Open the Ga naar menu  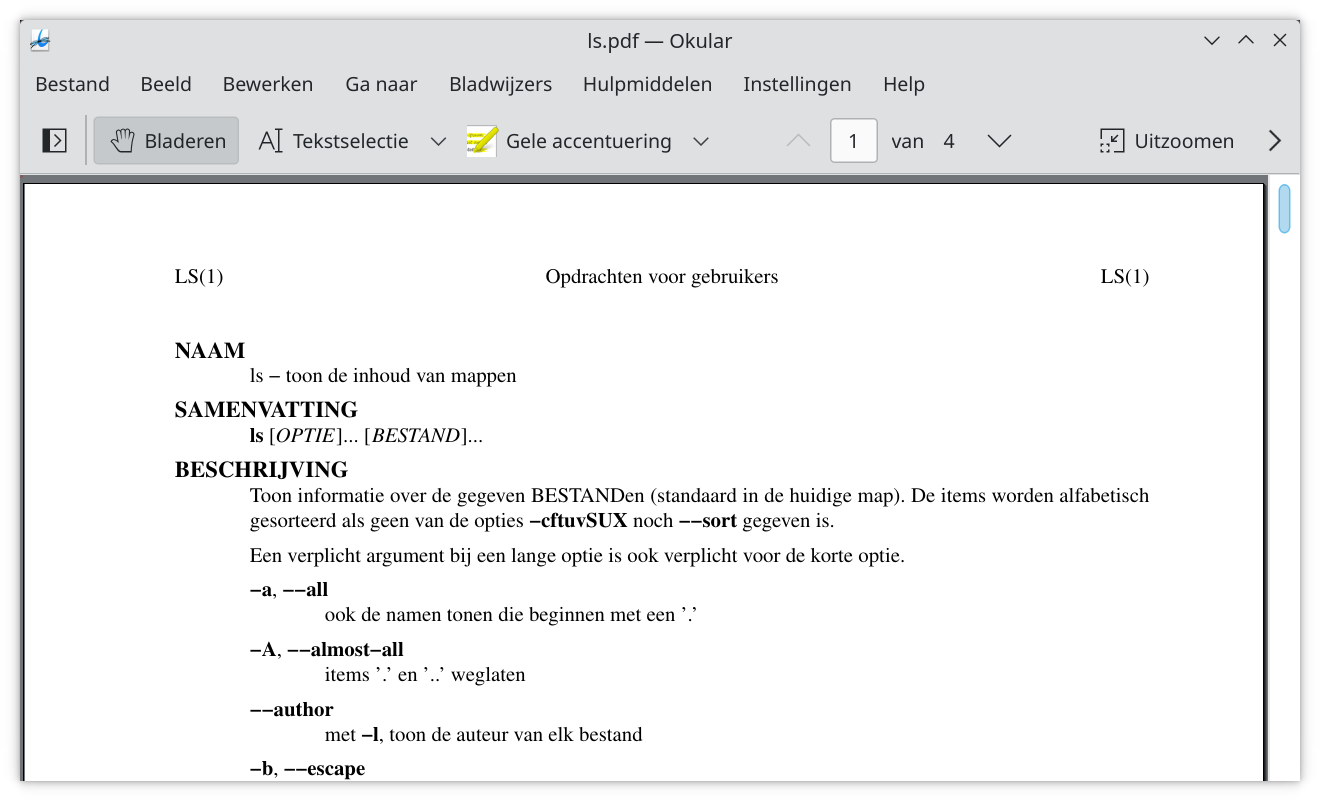(x=381, y=84)
